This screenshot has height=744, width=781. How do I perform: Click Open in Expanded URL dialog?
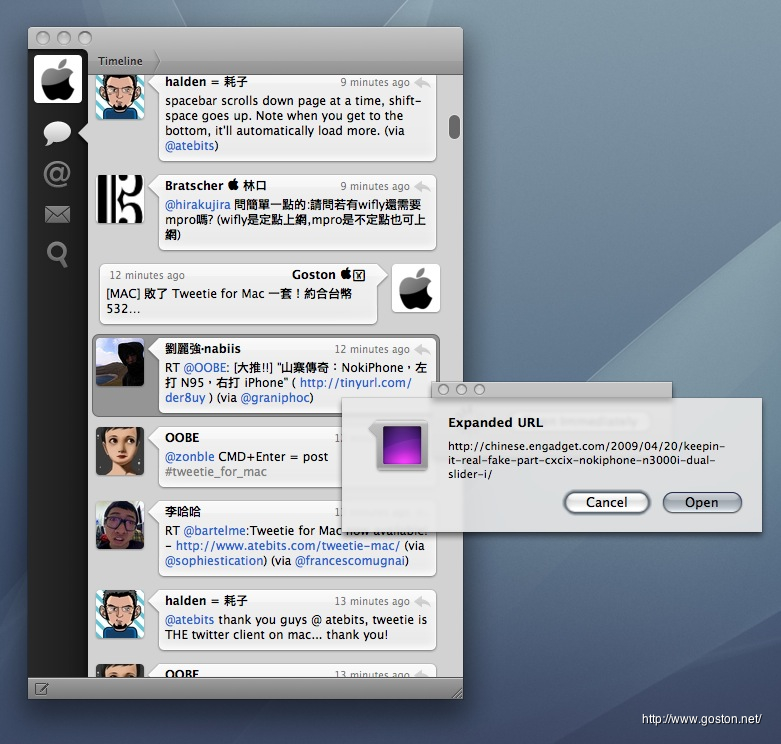pyautogui.click(x=702, y=502)
